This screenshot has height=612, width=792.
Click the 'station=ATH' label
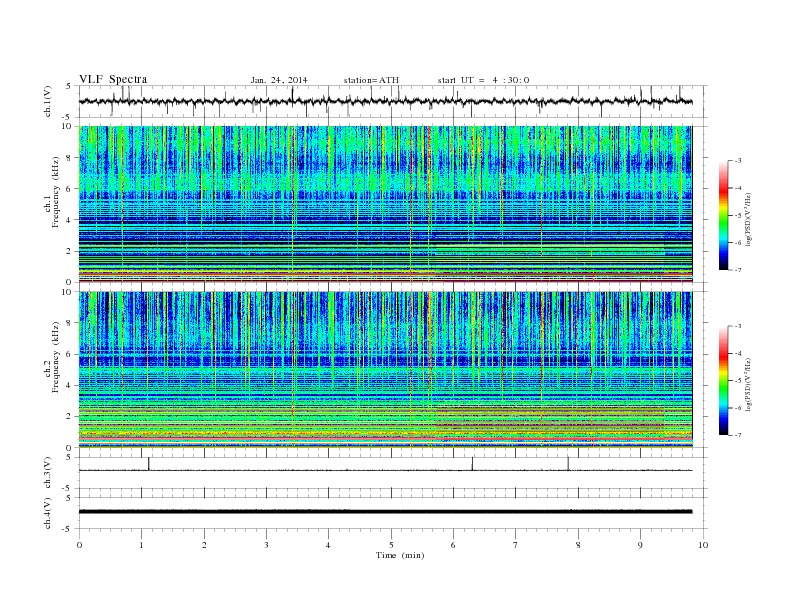pyautogui.click(x=371, y=80)
